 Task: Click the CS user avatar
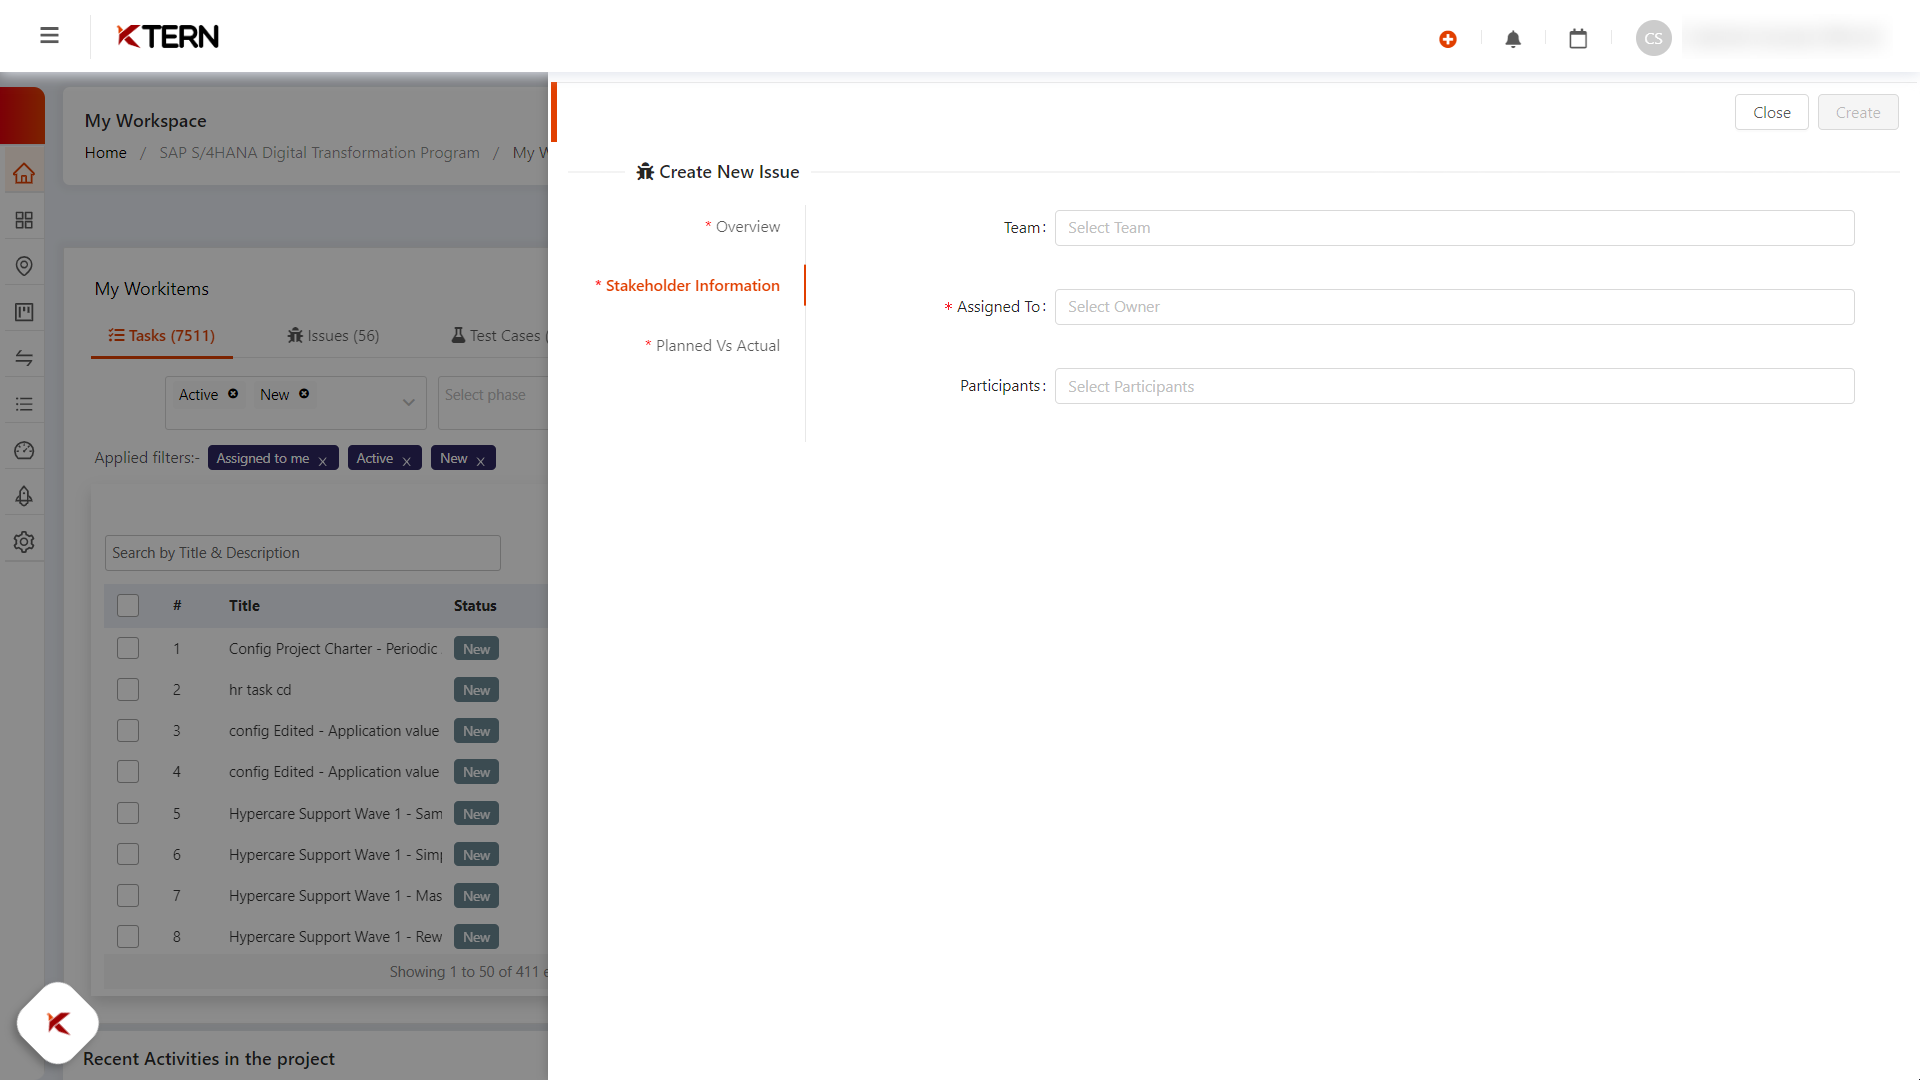(x=1653, y=38)
